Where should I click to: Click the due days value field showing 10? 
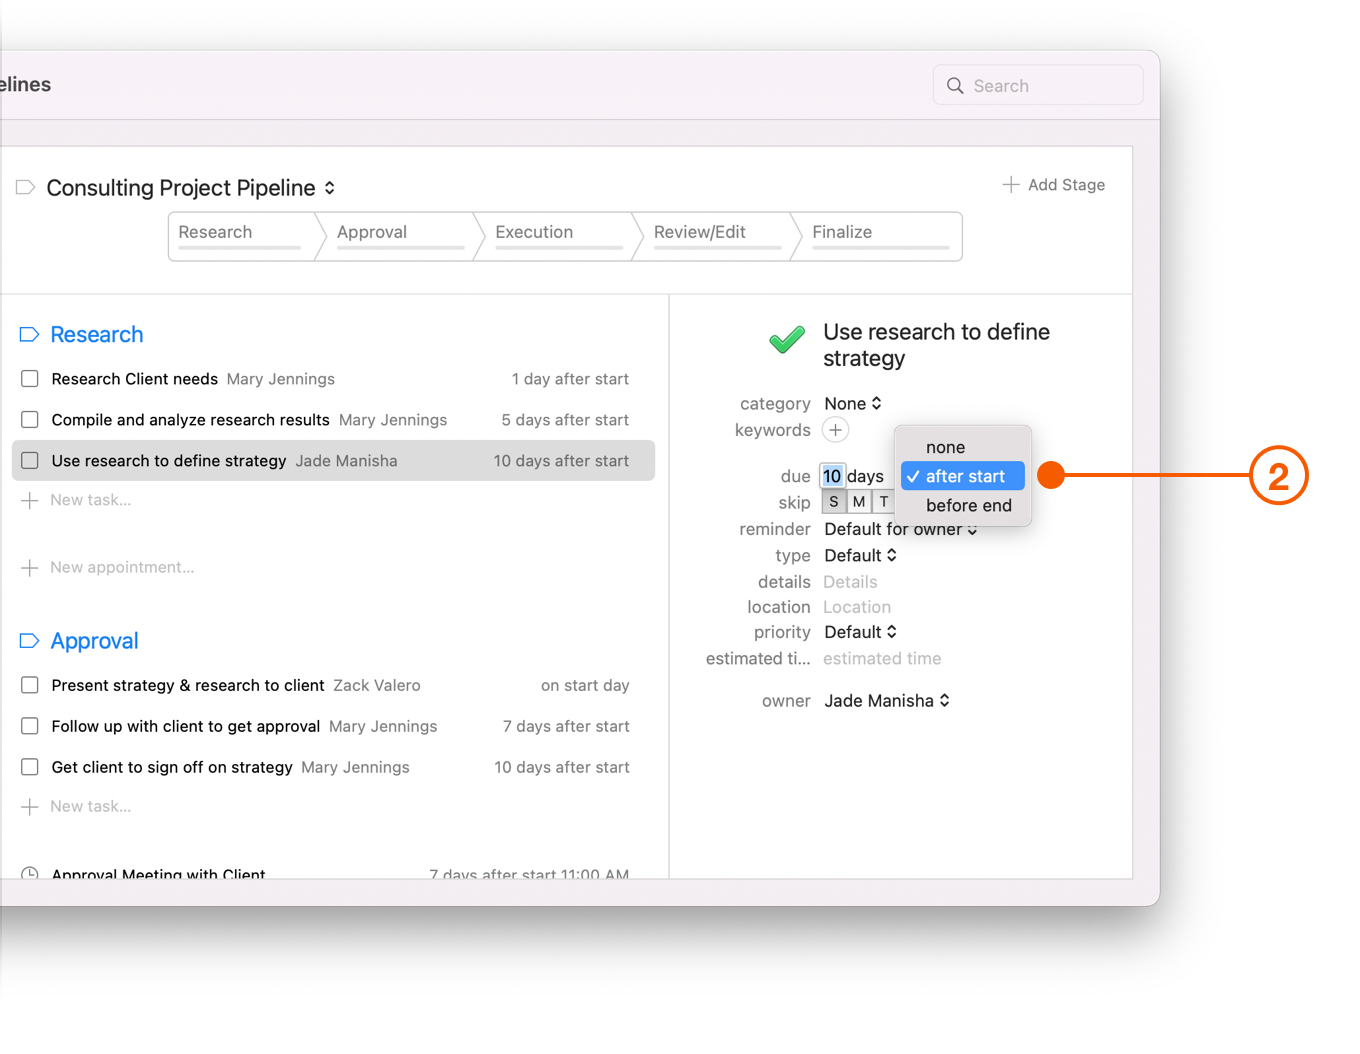pyautogui.click(x=832, y=475)
